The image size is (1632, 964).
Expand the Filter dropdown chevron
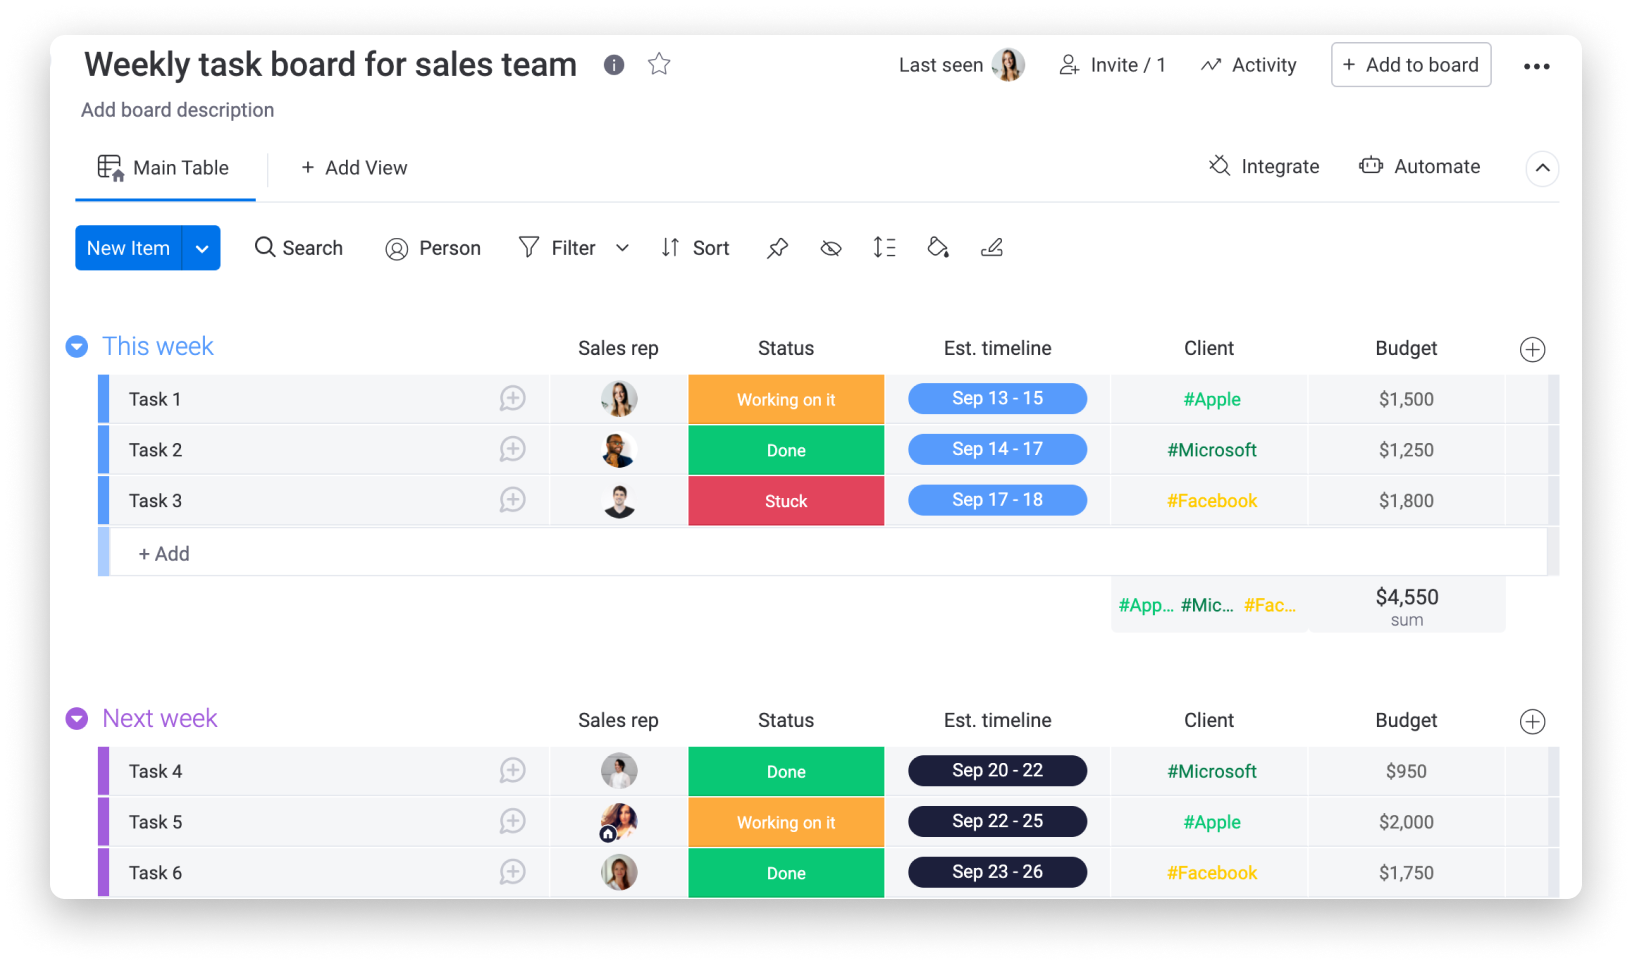(x=622, y=248)
